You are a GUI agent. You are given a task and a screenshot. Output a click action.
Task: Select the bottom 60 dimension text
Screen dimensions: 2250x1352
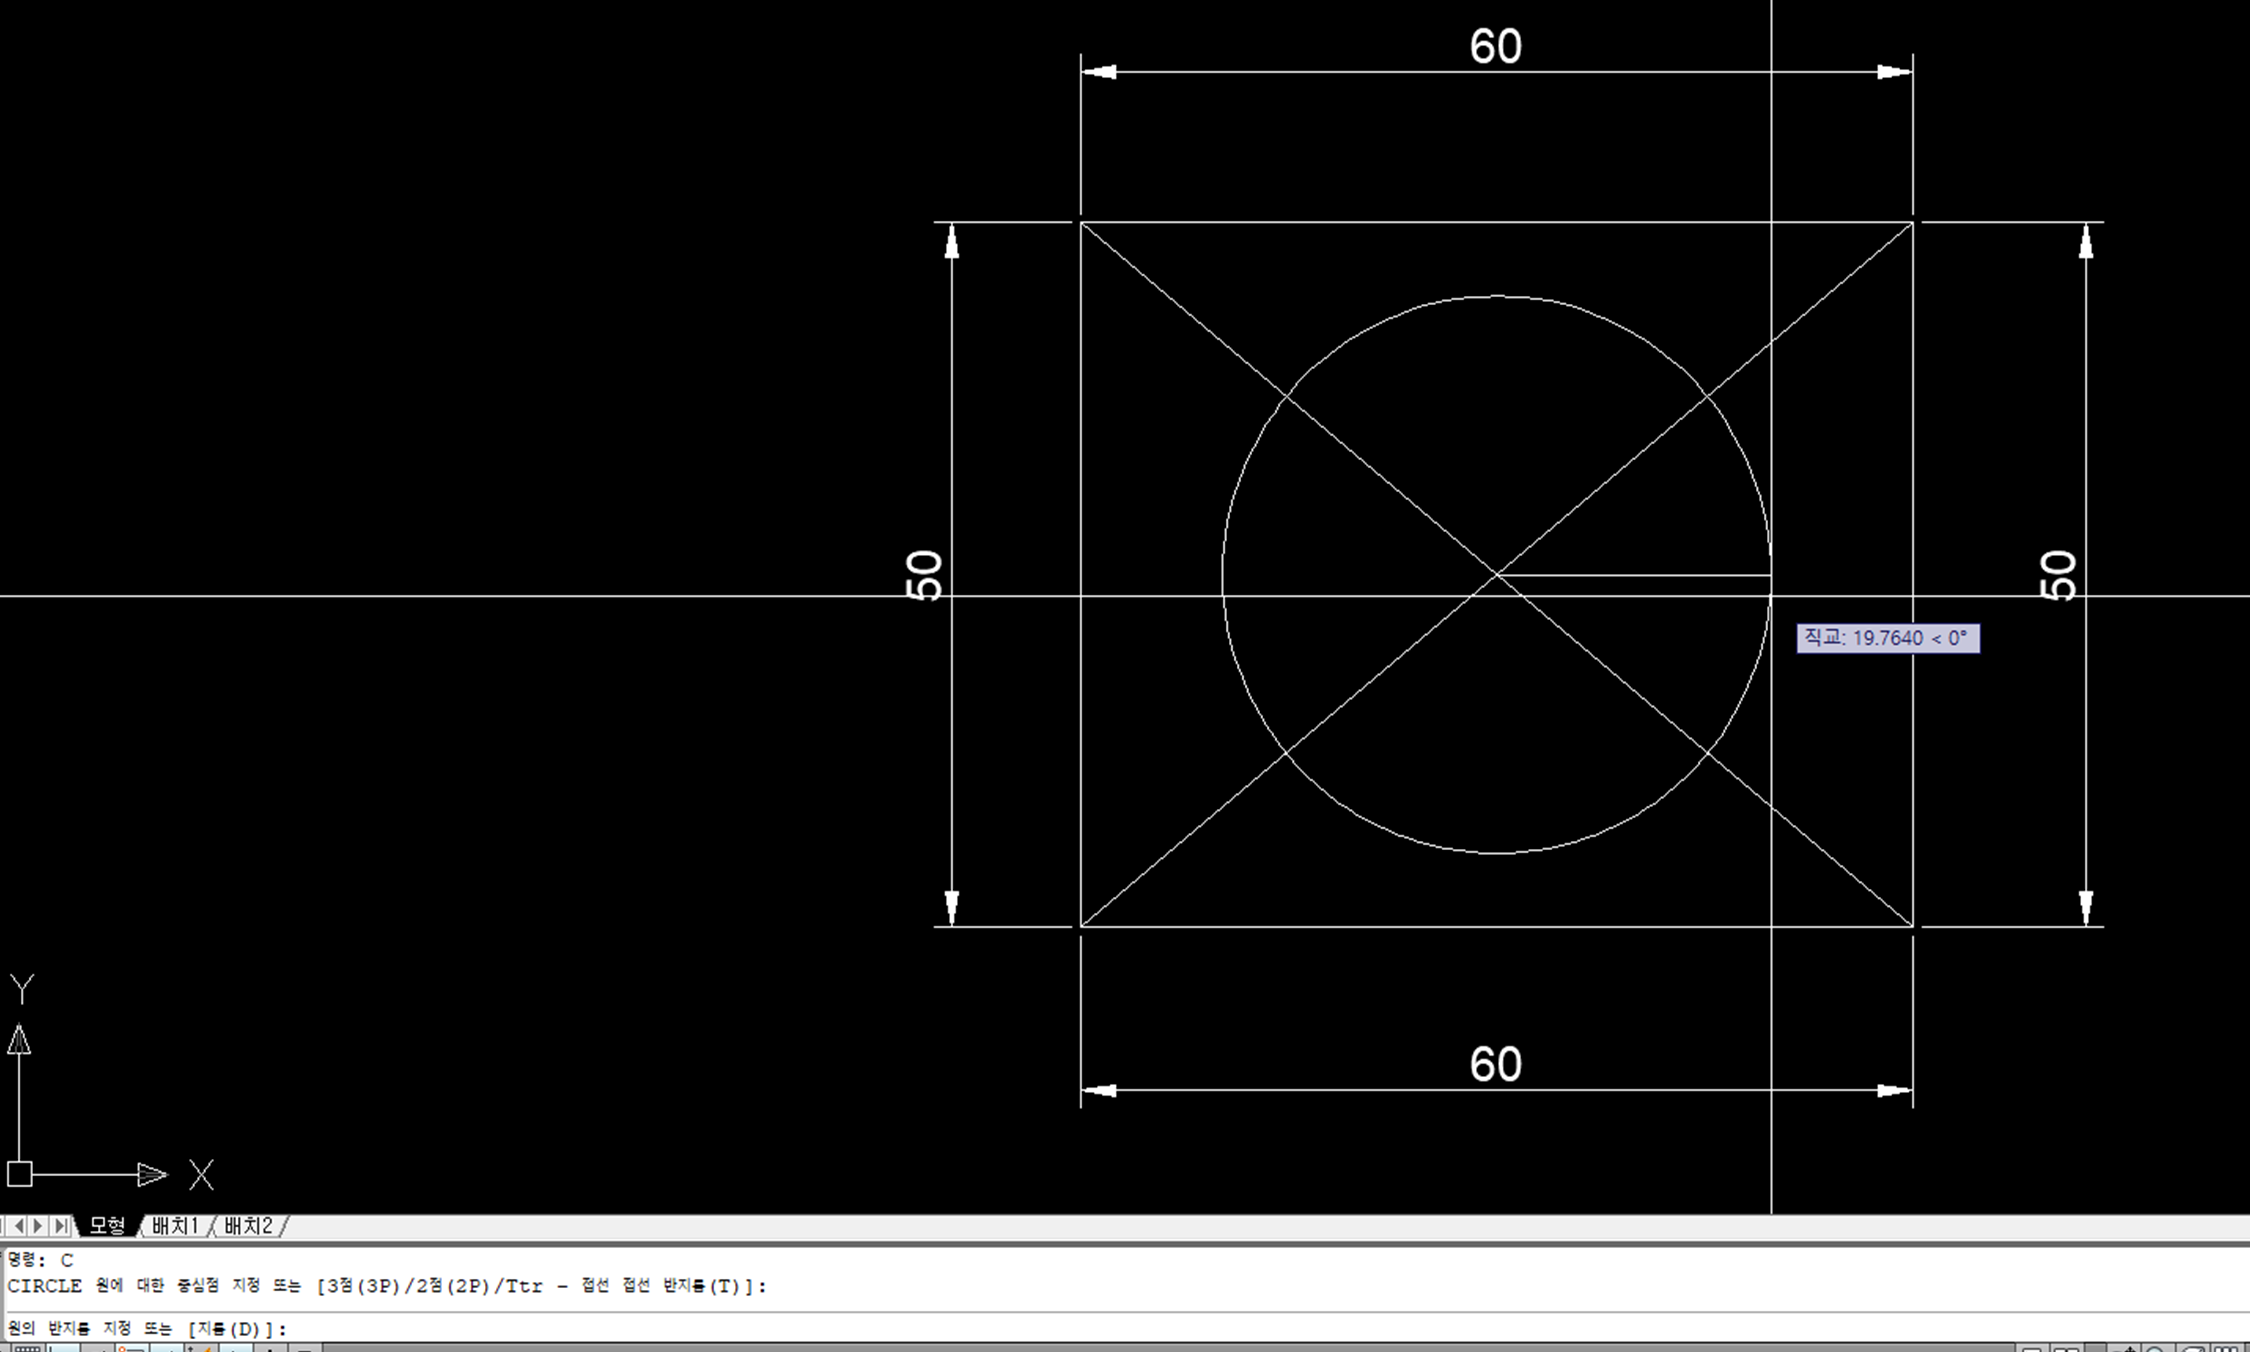tap(1495, 1064)
